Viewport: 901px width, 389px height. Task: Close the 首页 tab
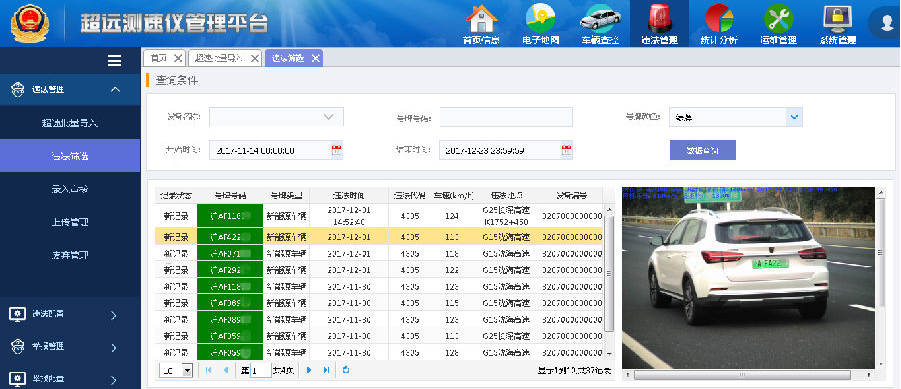pos(178,58)
